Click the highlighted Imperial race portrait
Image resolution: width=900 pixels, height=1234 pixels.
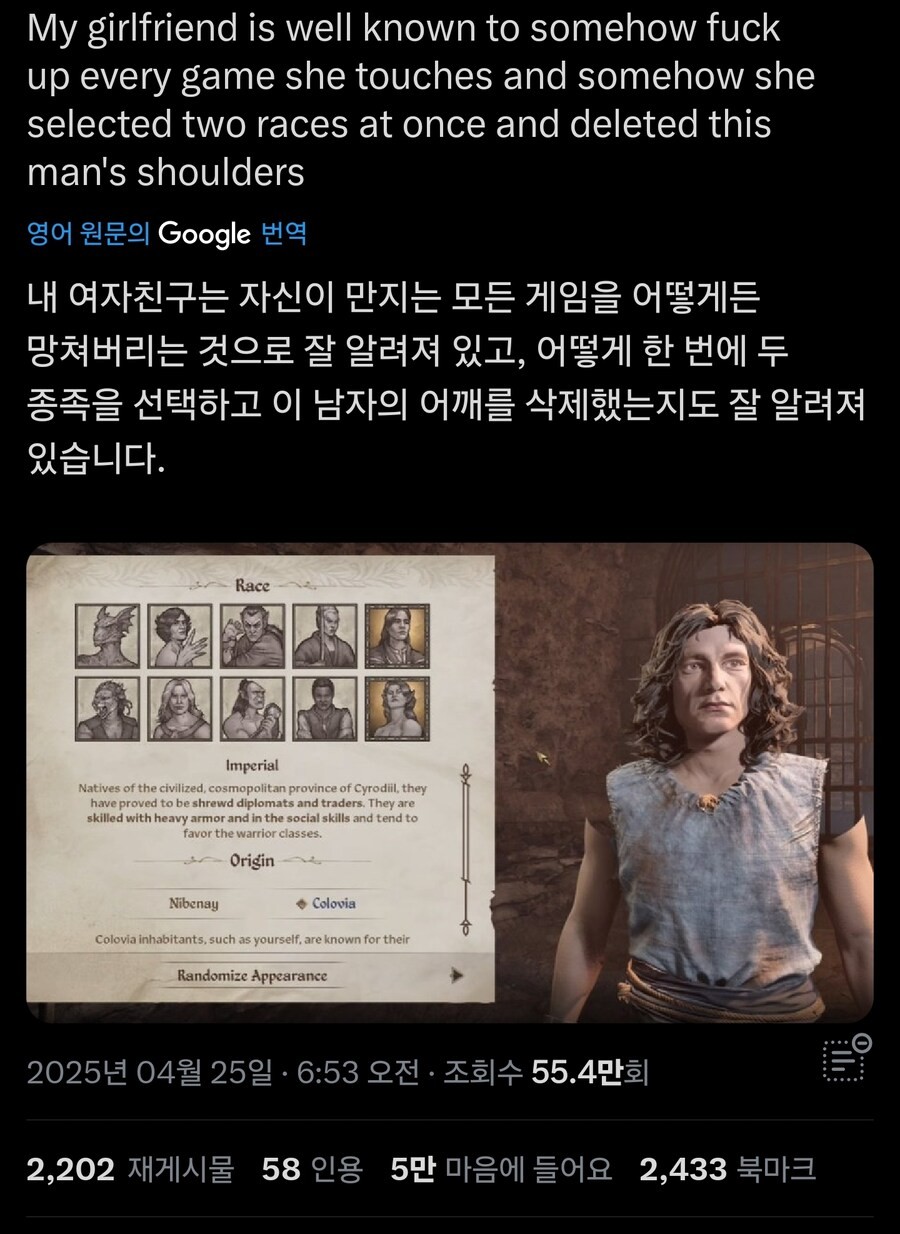pos(397,636)
